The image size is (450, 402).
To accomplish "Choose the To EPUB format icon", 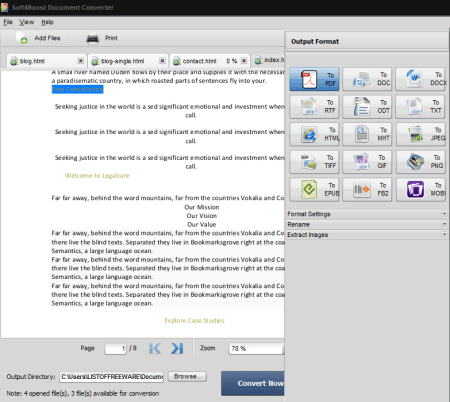I will click(309, 189).
